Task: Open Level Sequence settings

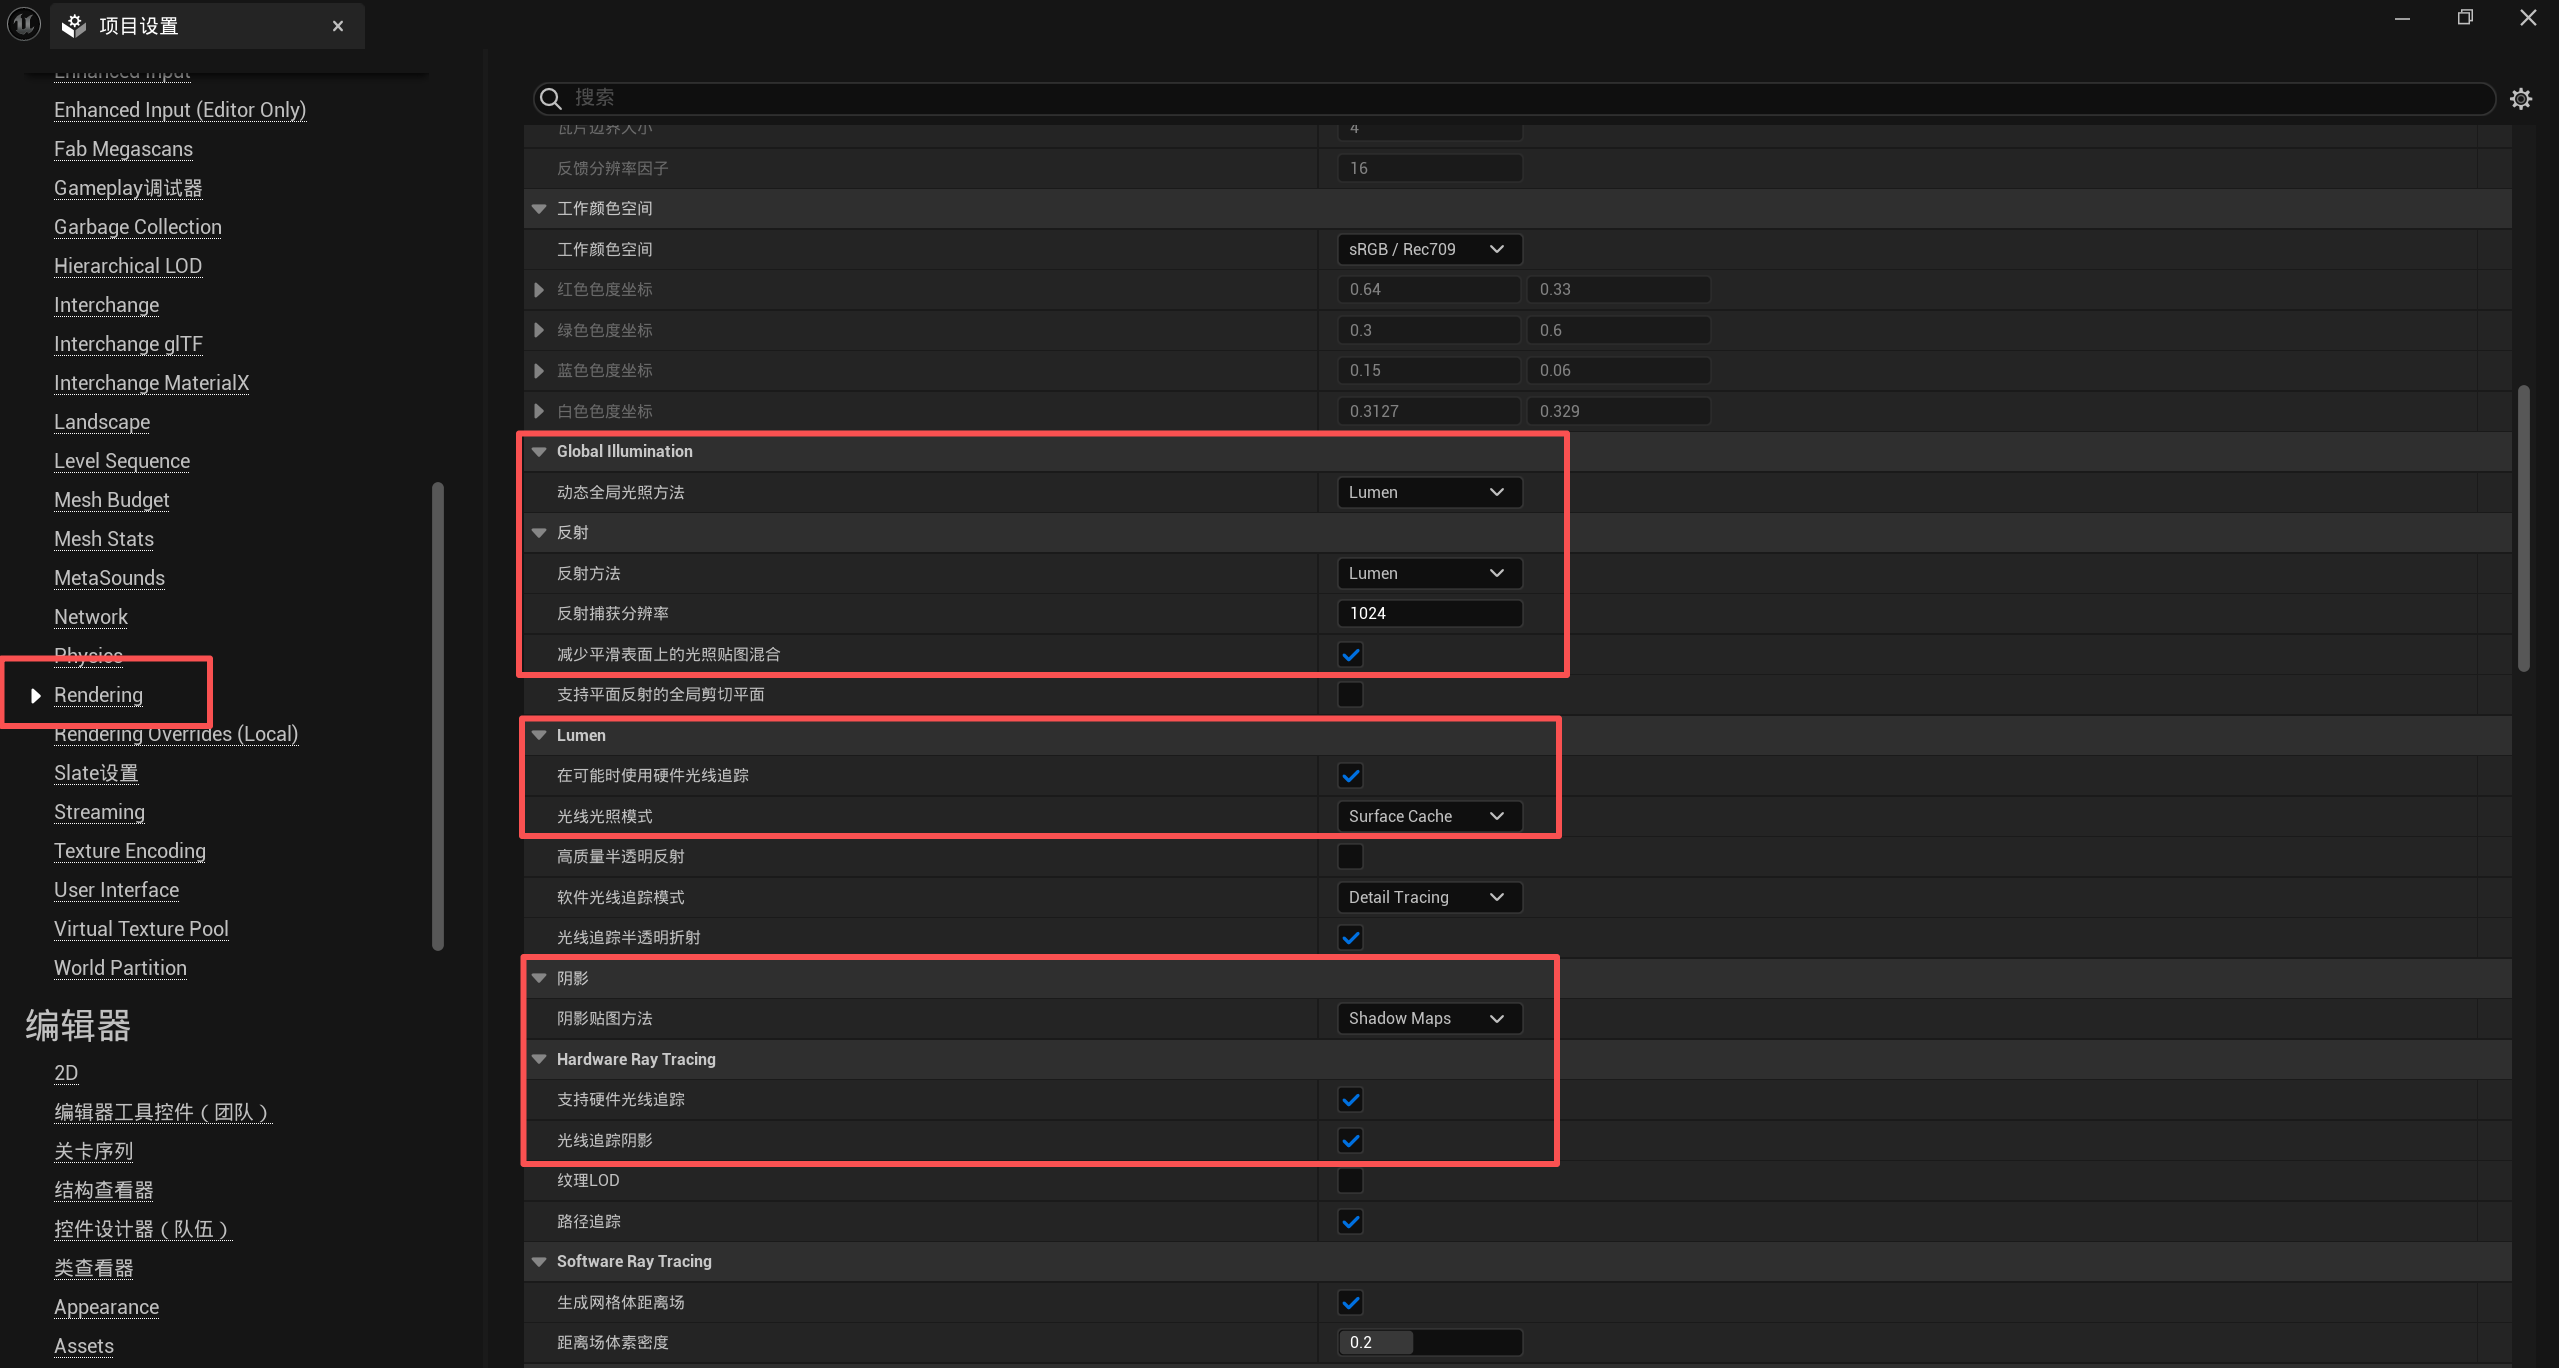Action: (122, 461)
